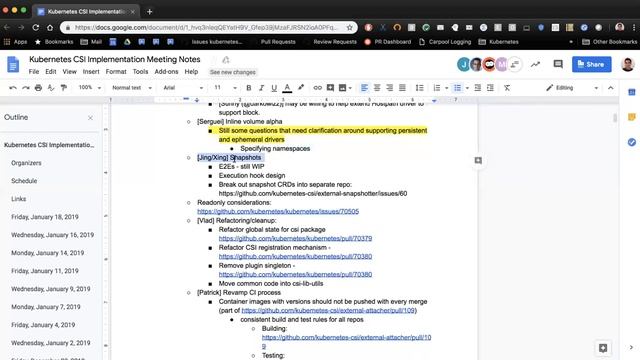The image size is (640, 360).
Task: Click the See new changes button
Action: click(233, 72)
